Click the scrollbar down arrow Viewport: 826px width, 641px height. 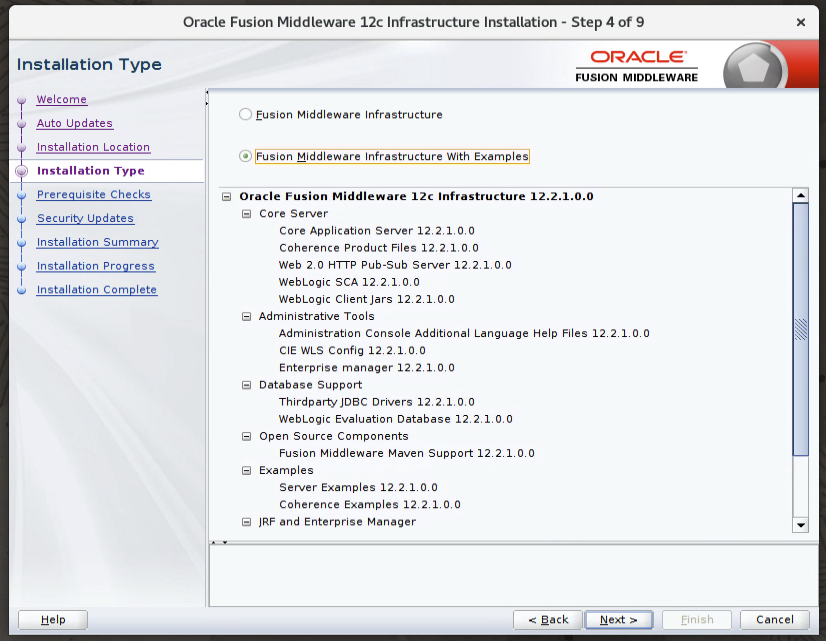click(x=801, y=525)
